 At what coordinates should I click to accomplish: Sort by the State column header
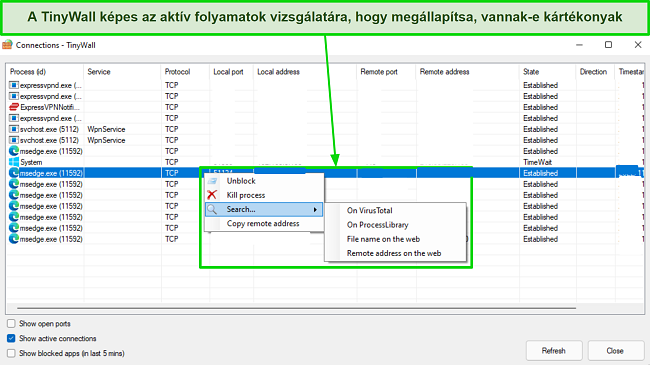point(548,72)
